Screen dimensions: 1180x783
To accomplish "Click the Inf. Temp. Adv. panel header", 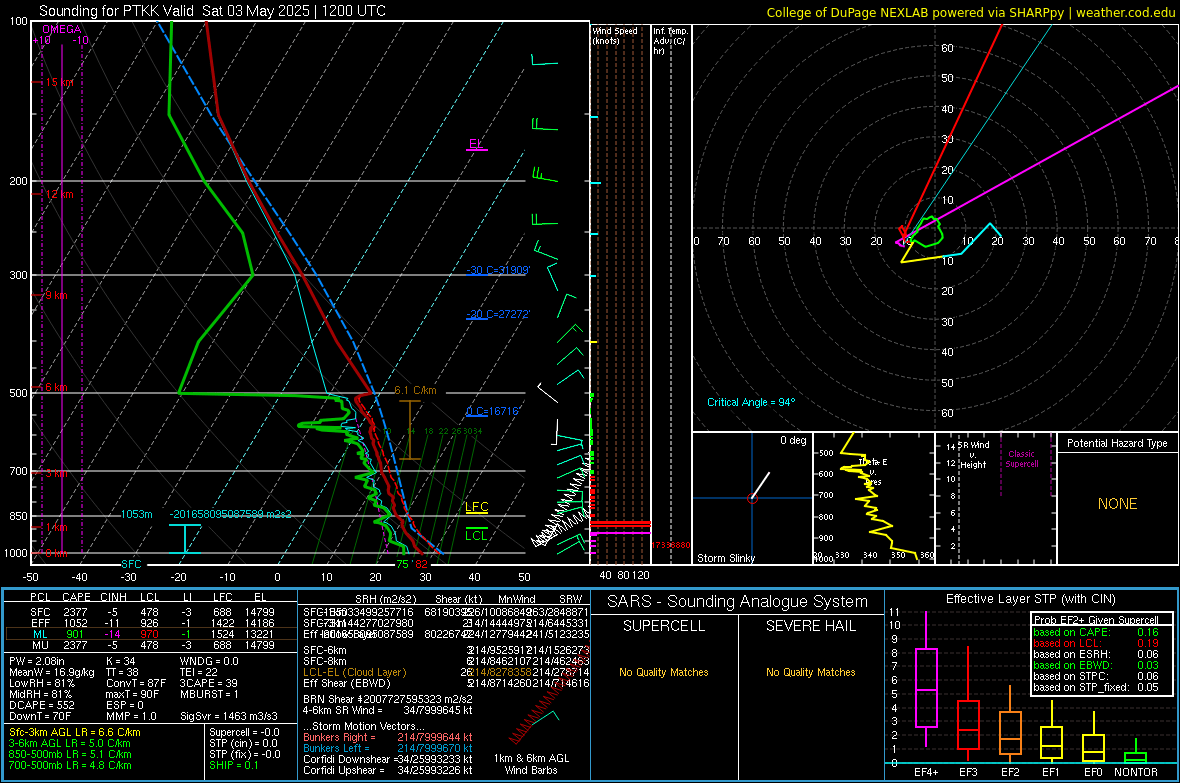I will click(670, 41).
